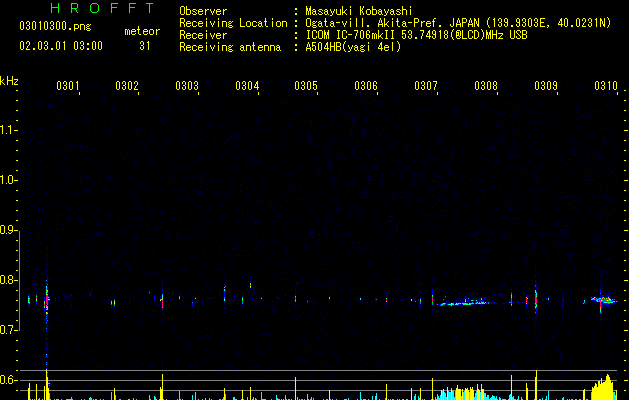
Task: Click the Receiving Location label
Action: click(x=233, y=23)
